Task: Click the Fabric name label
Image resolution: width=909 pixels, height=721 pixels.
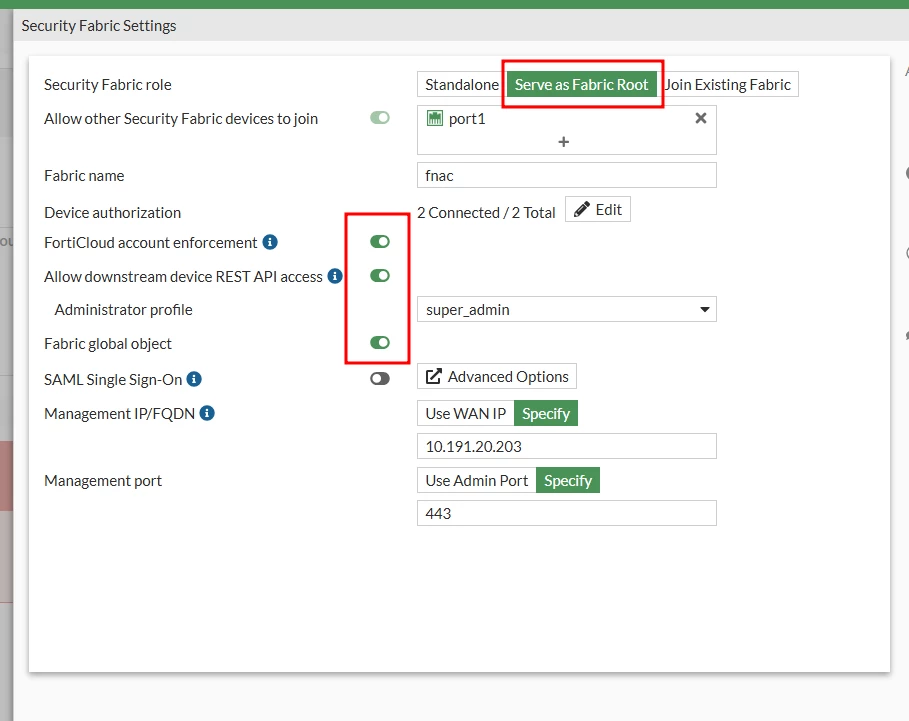Action: click(x=84, y=176)
